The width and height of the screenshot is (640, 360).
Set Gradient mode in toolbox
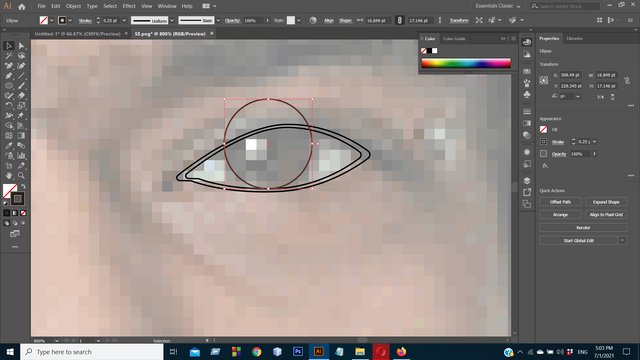(15, 213)
